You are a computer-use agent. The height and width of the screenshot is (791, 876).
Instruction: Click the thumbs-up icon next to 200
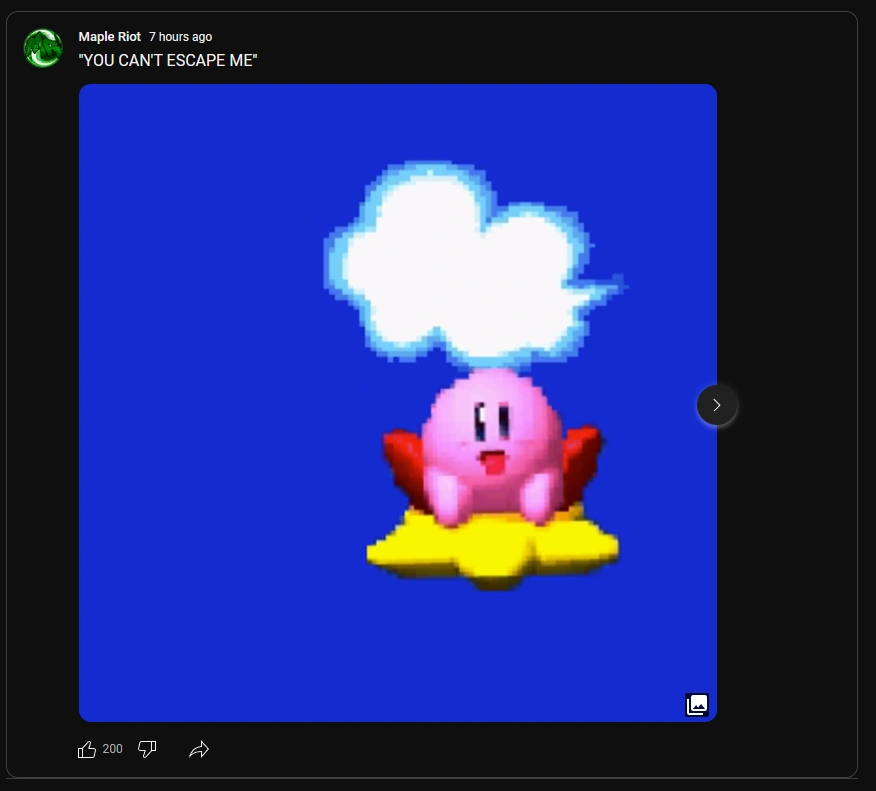click(87, 748)
